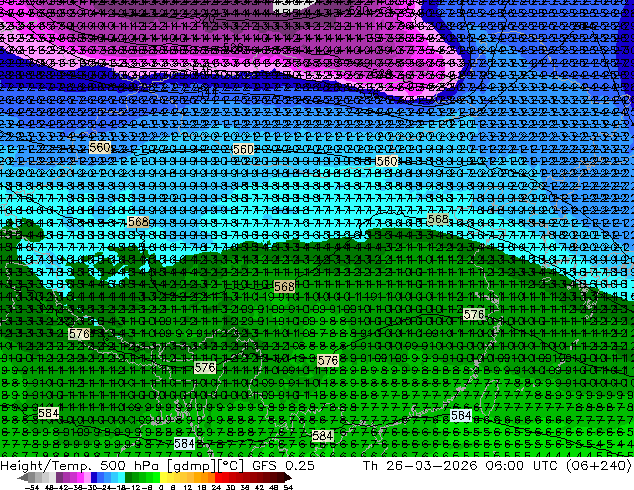Viewport: 634px width, 490px height.
Task: Select the bright red swatch in the legend
Action: click(x=218, y=478)
